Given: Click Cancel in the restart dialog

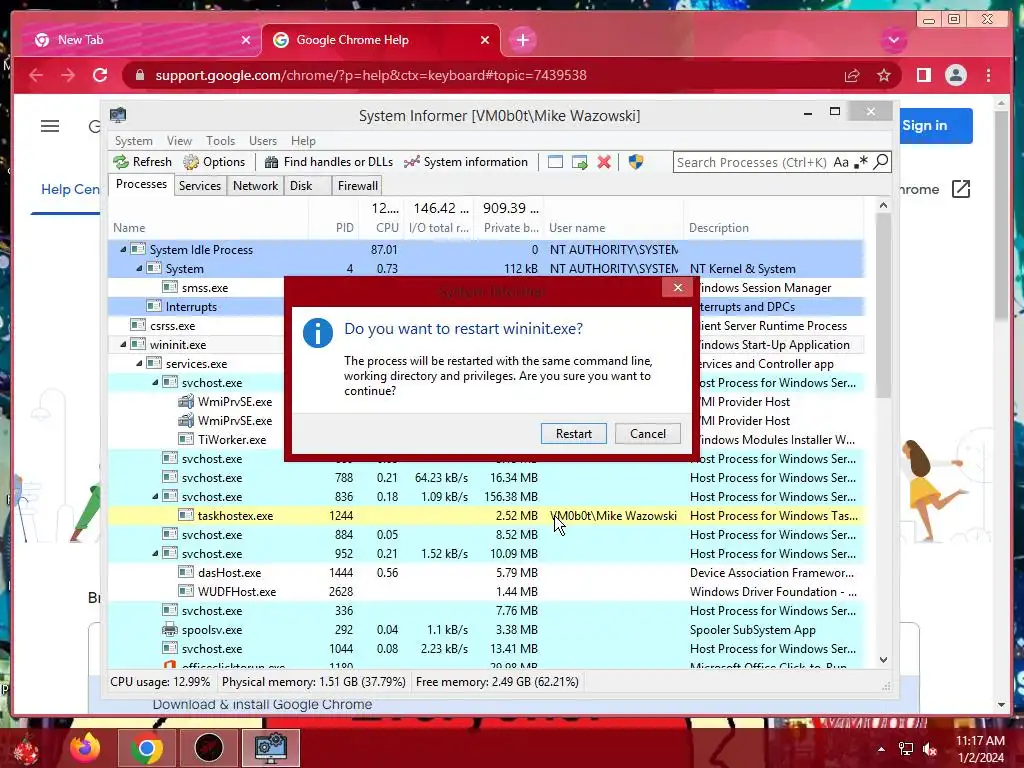Looking at the screenshot, I should [x=647, y=434].
